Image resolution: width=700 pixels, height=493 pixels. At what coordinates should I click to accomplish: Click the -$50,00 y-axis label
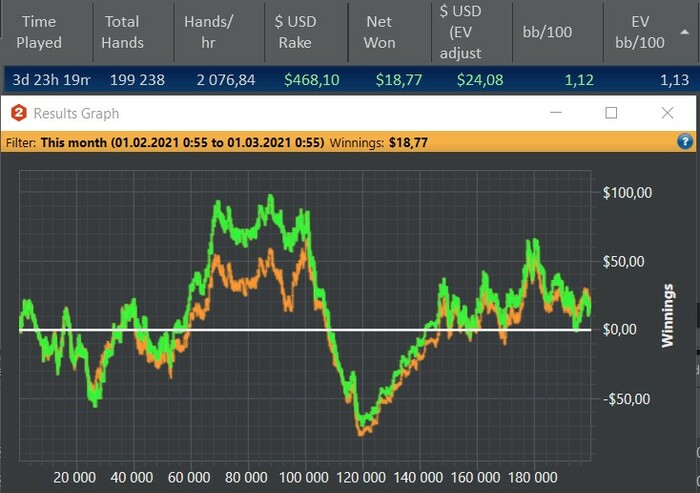point(626,399)
